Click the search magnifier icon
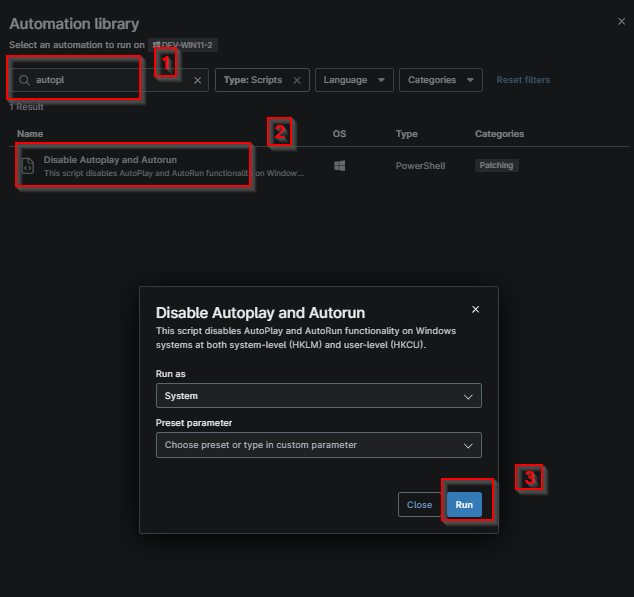The width and height of the screenshot is (634, 597). click(x=24, y=80)
